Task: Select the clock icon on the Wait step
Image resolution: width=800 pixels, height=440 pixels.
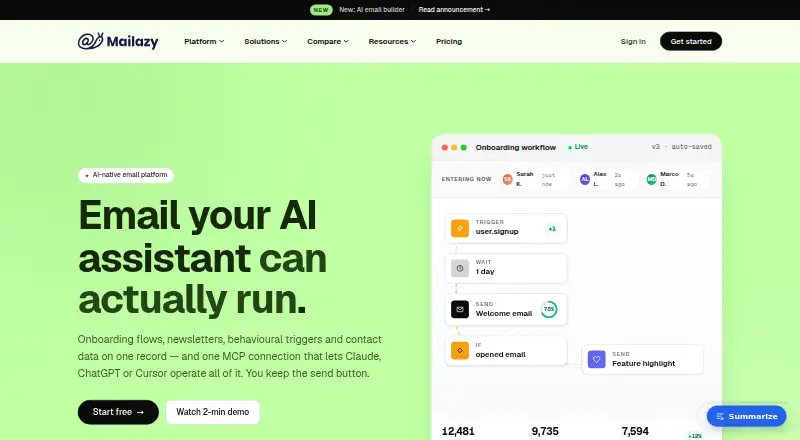Action: [460, 268]
